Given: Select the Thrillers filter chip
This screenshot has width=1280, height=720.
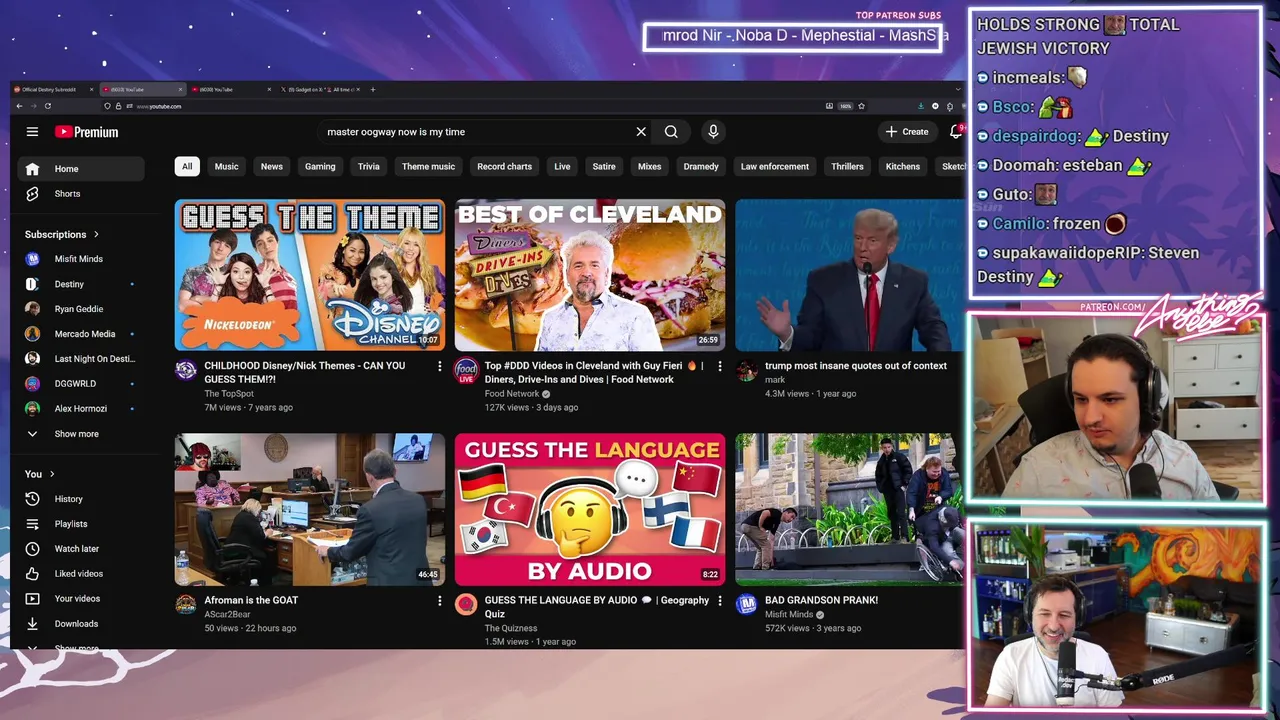Looking at the screenshot, I should tap(847, 167).
